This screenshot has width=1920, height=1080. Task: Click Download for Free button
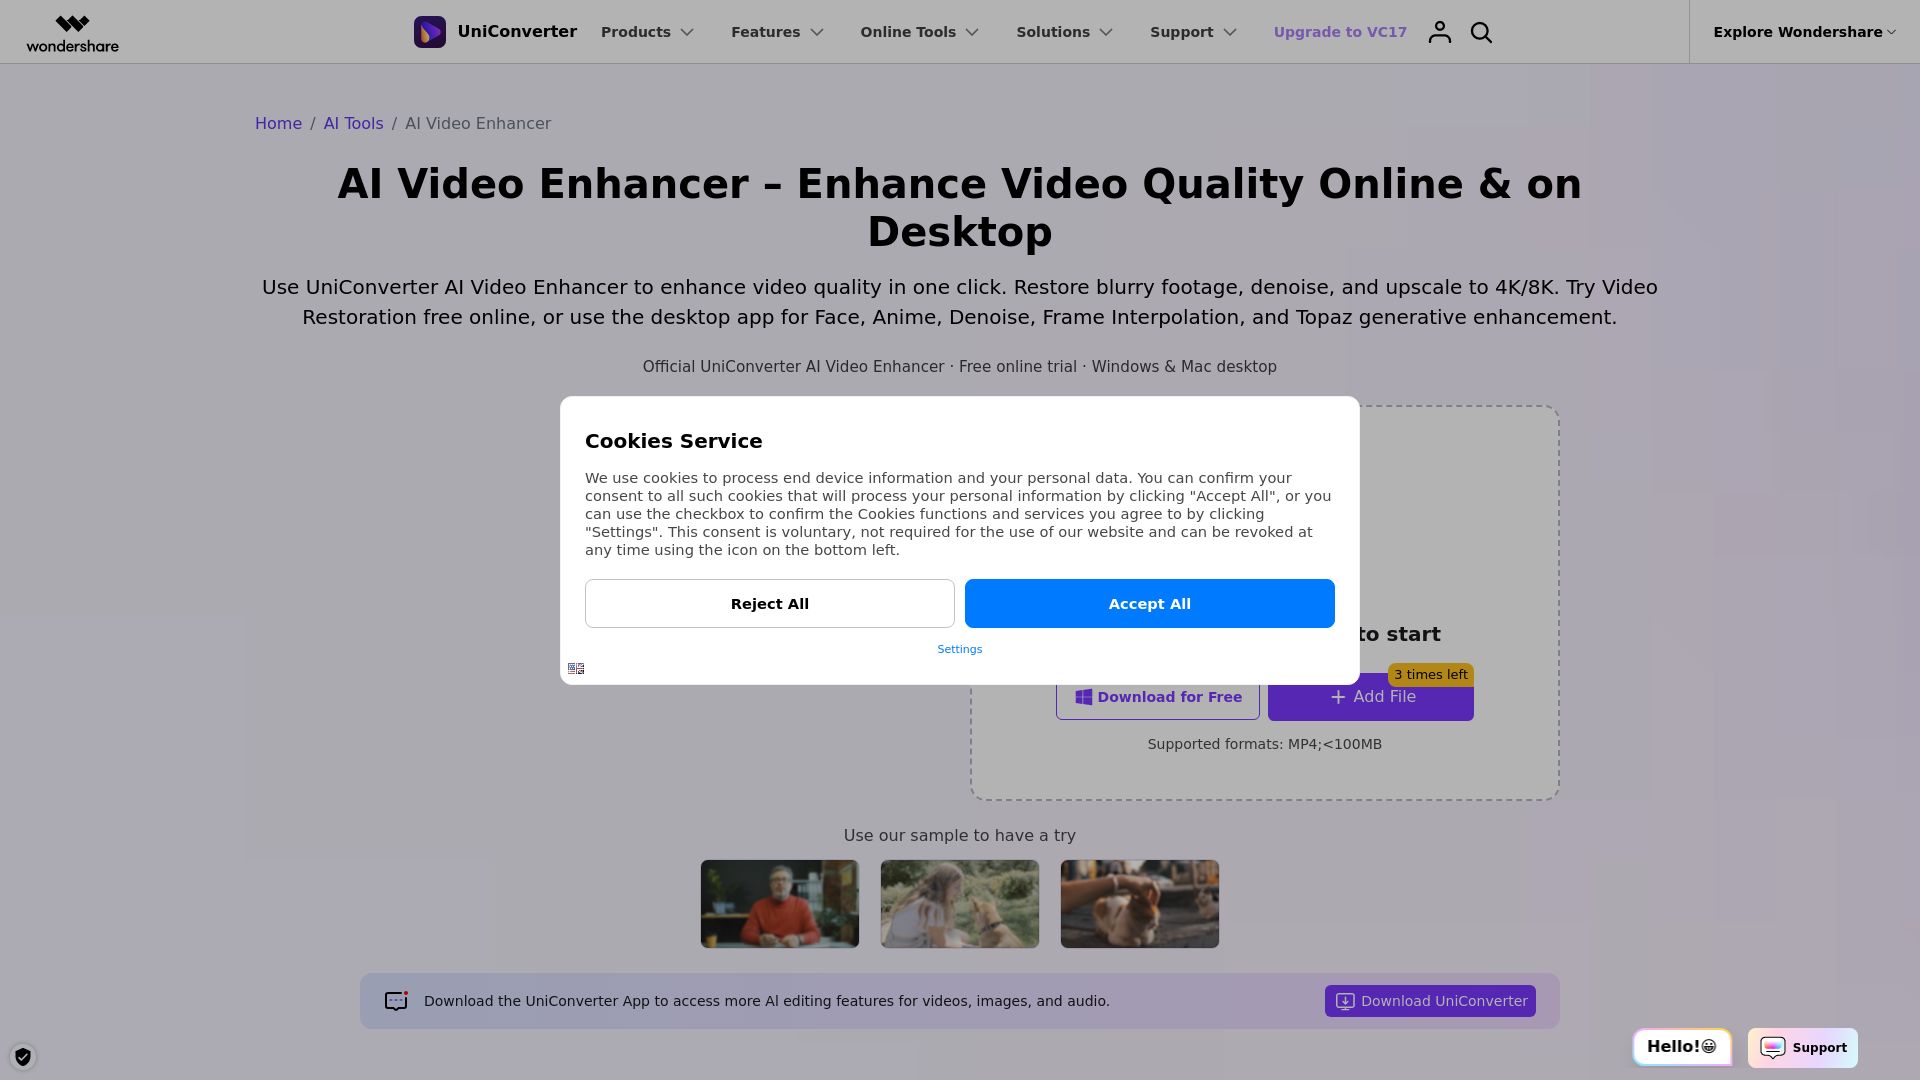[x=1157, y=697]
